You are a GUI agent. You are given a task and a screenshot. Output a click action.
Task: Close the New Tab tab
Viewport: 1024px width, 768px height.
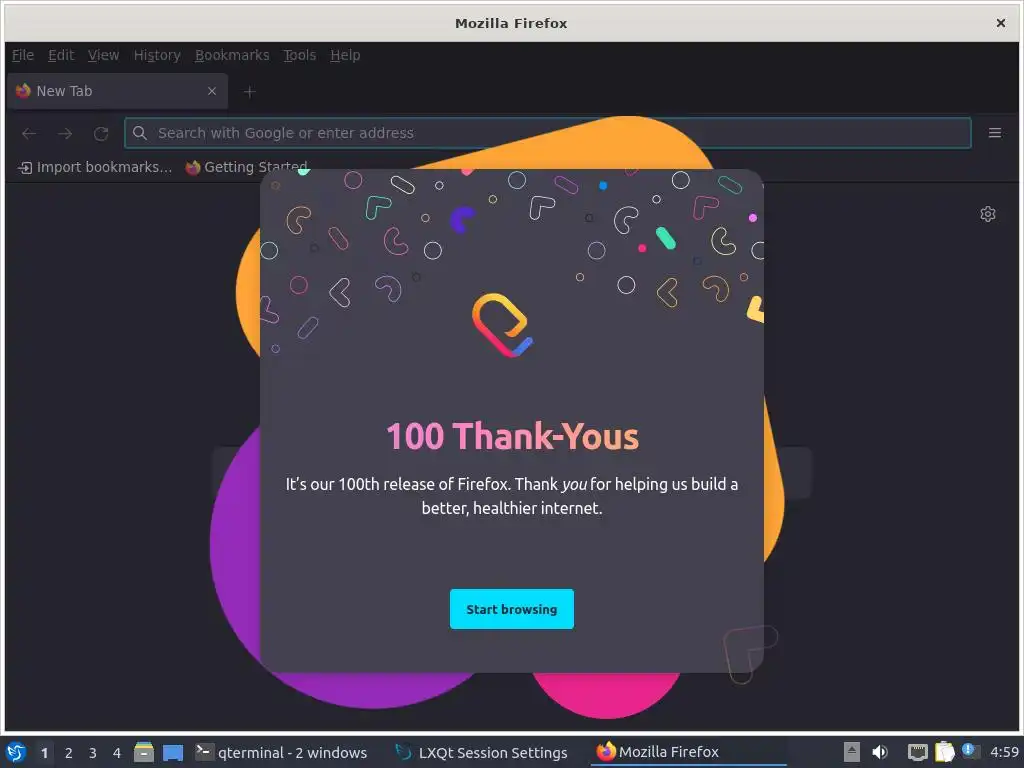click(x=212, y=91)
